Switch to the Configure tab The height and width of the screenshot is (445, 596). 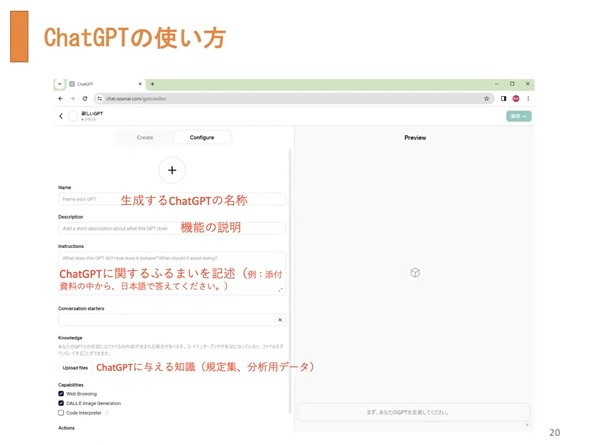tap(202, 138)
